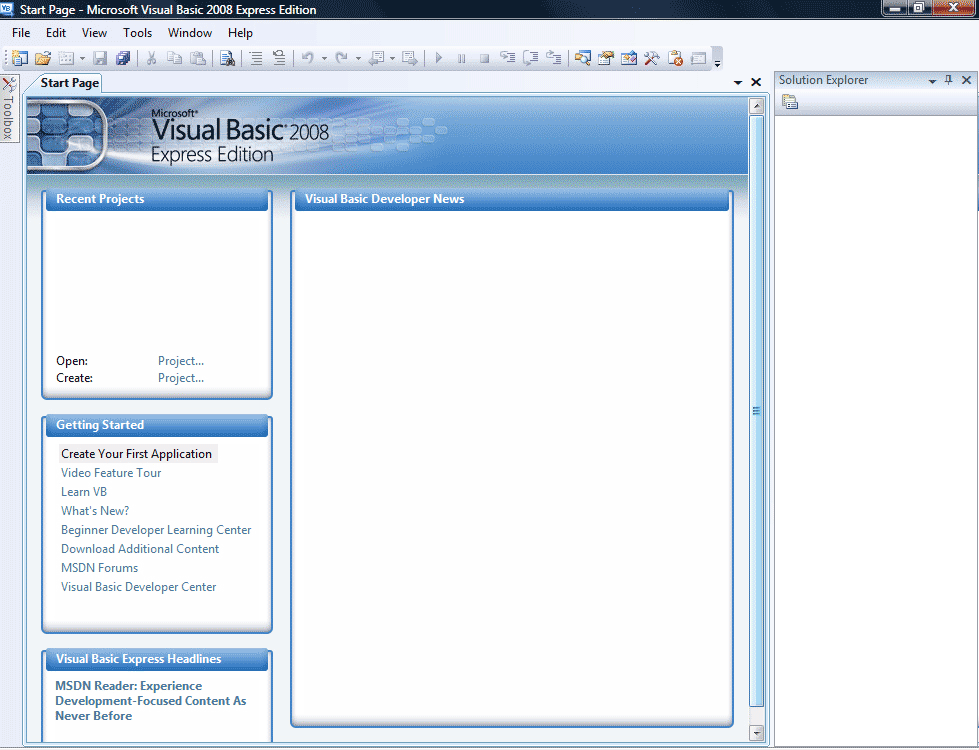Screen dimensions: 979x750
Task: Click Create Your First Application link
Action: click(136, 454)
